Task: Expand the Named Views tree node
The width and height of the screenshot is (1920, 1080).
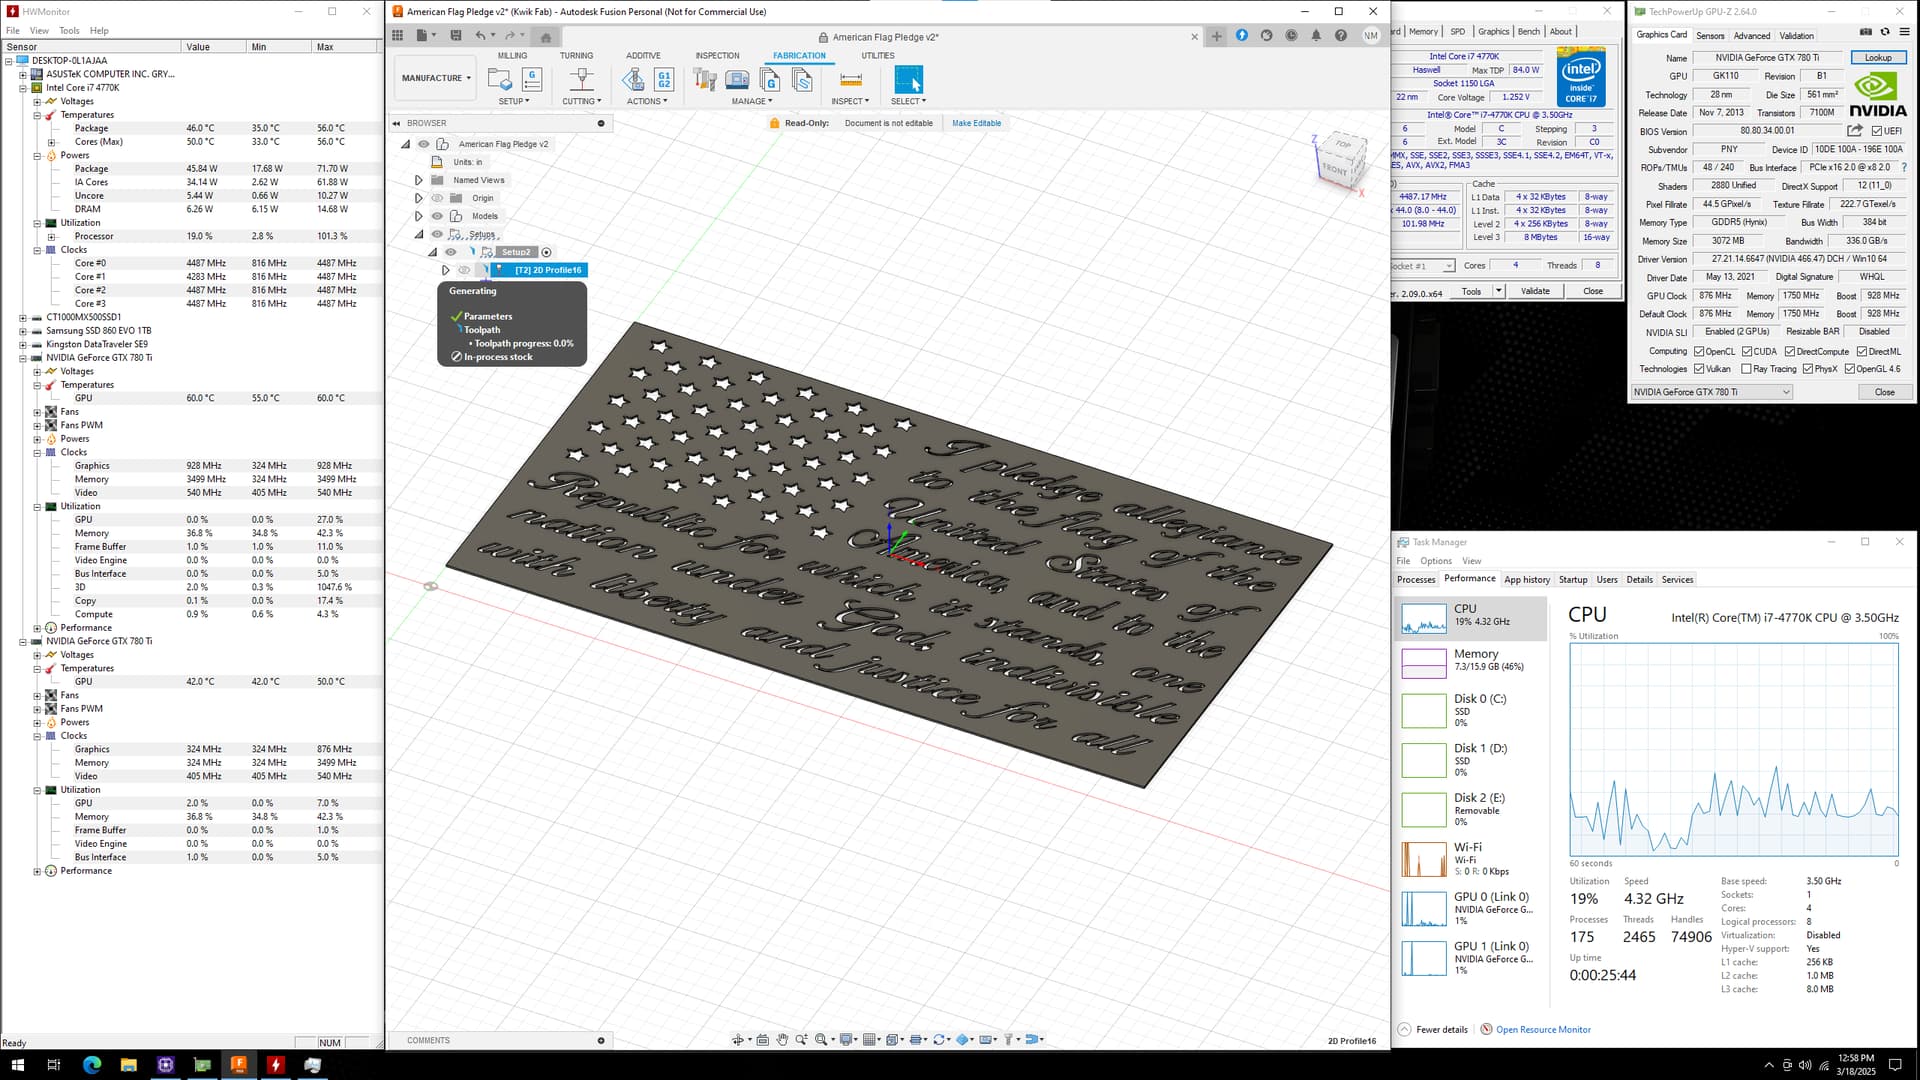Action: [x=419, y=180]
